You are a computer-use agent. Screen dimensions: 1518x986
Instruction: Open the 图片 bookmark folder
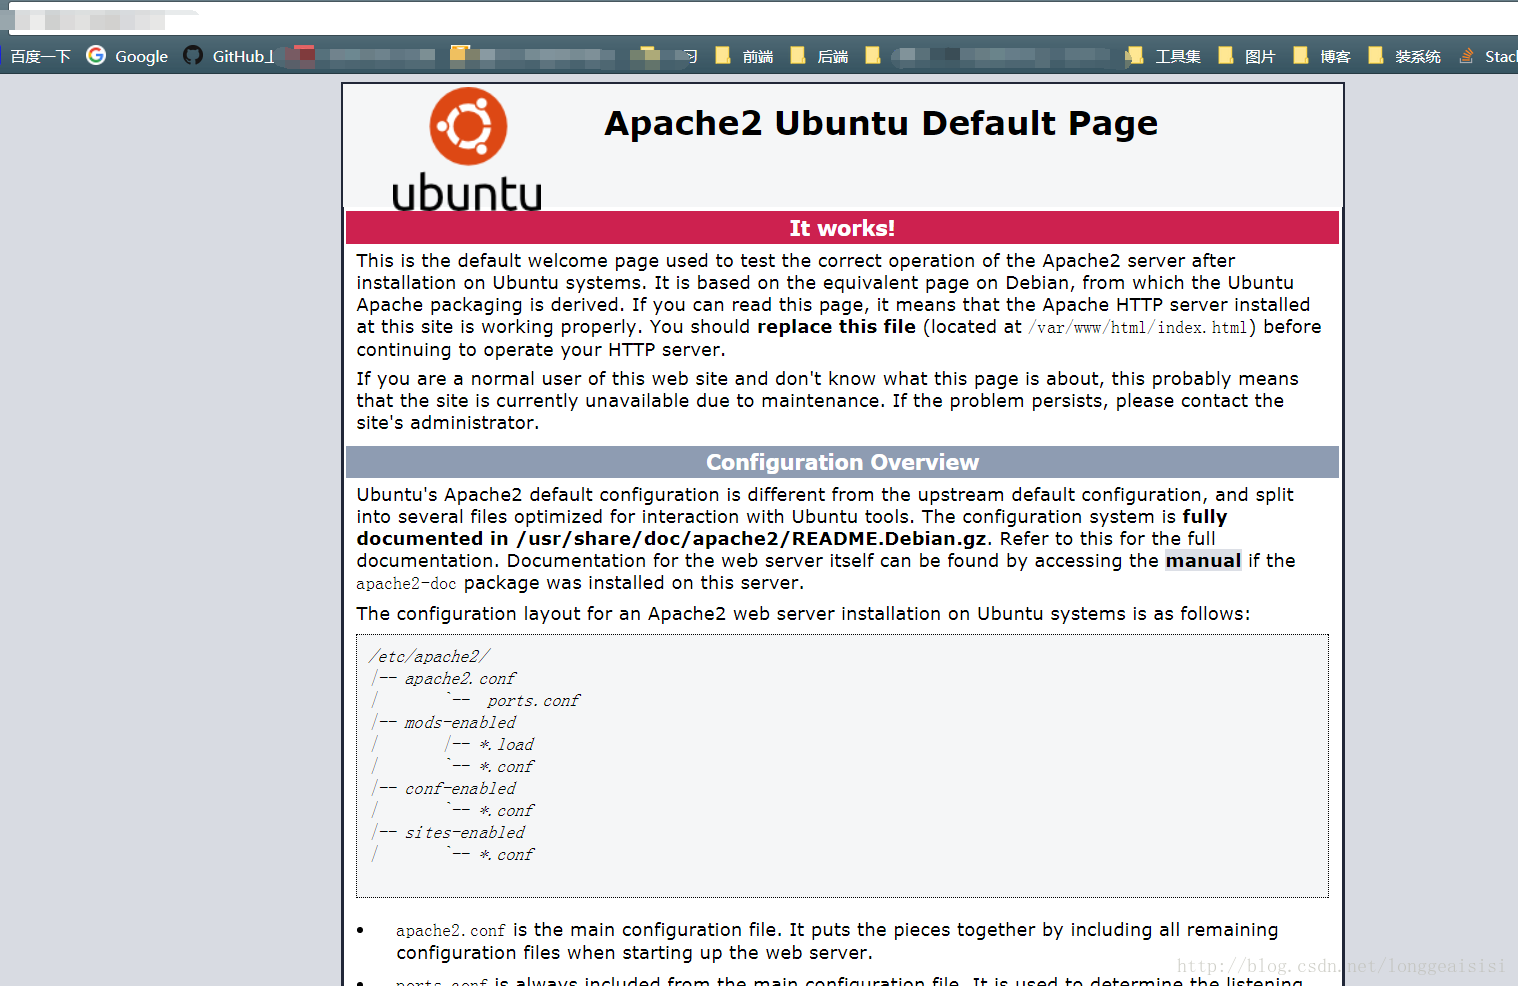1260,57
